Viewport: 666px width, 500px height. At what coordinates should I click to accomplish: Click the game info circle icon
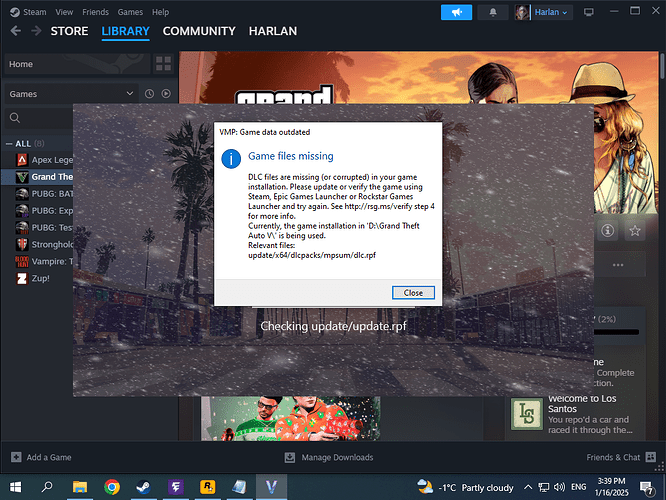click(606, 230)
